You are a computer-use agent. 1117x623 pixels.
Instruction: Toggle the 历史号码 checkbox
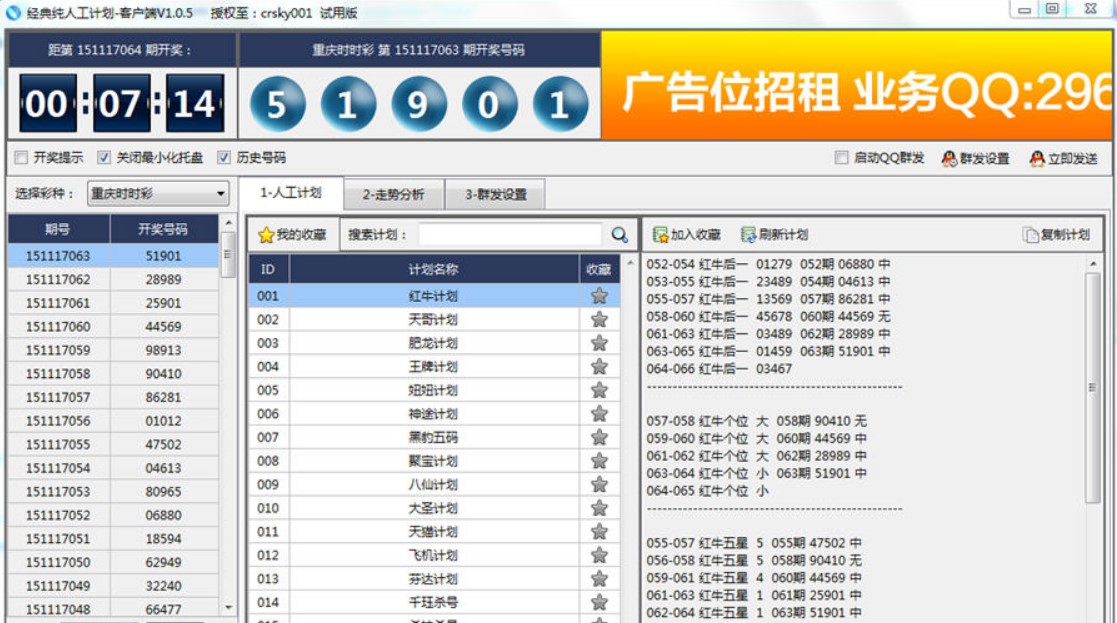coord(224,158)
